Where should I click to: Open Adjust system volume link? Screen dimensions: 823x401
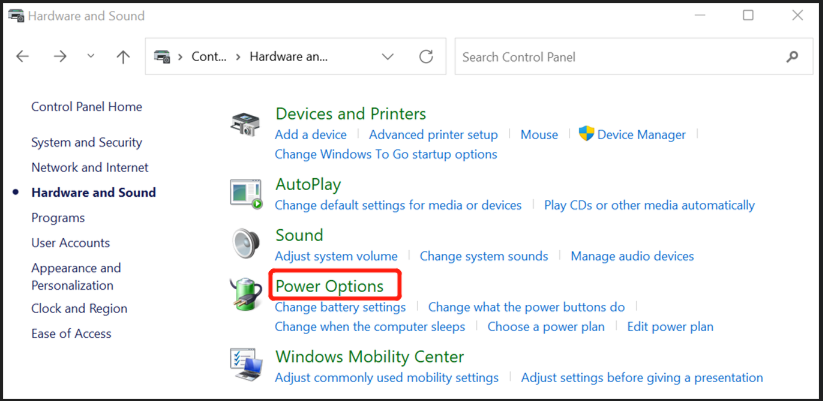(336, 256)
